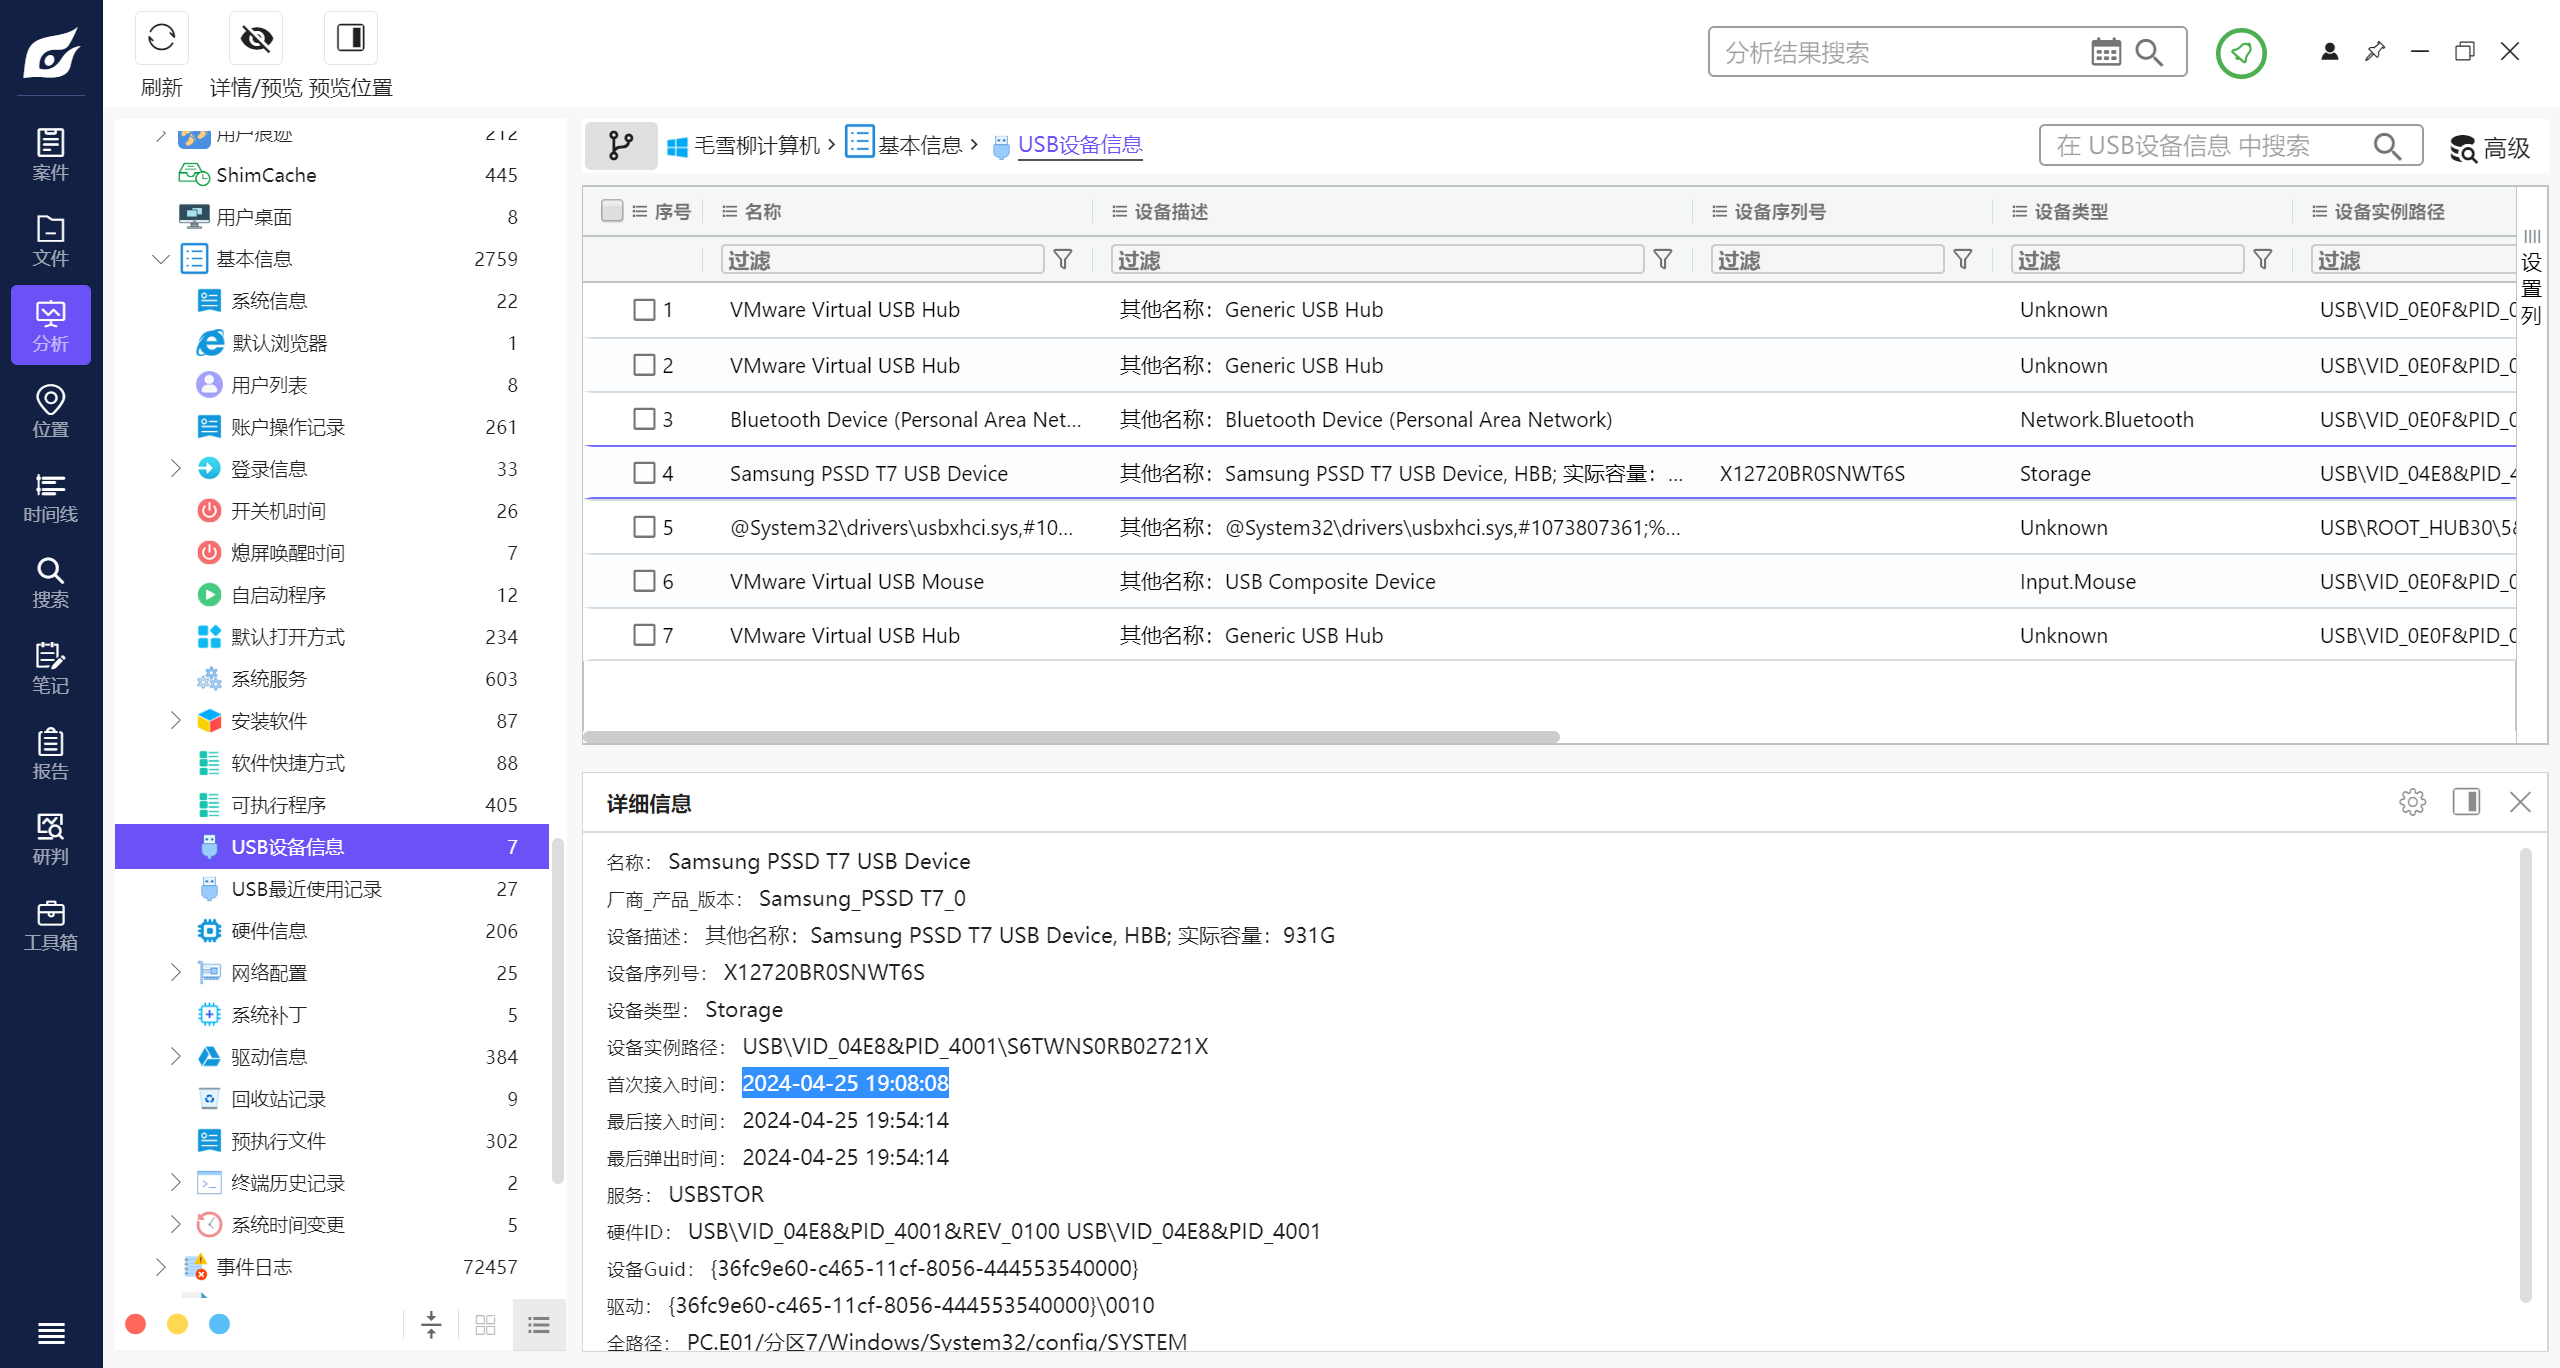2560x1368 pixels.
Task: Expand the 安装软件 tree node
Action: pyautogui.click(x=176, y=720)
